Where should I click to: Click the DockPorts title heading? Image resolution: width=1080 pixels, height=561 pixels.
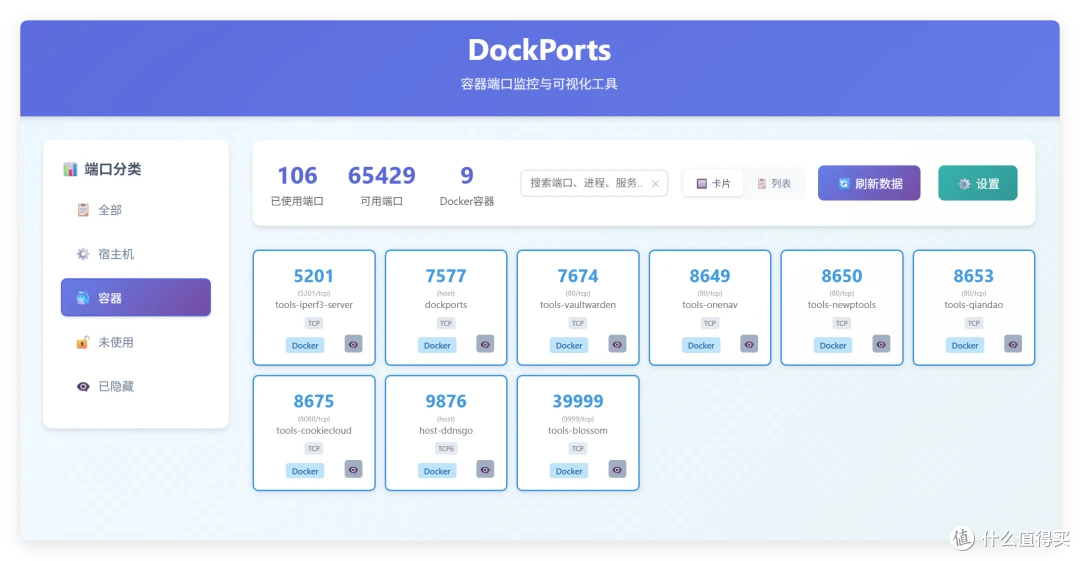coord(539,50)
